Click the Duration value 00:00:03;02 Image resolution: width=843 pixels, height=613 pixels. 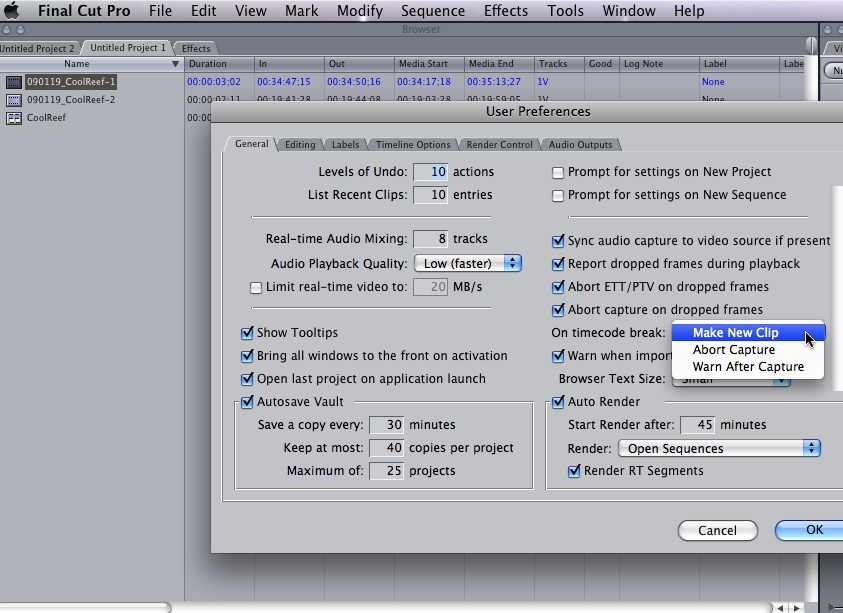pyautogui.click(x=214, y=82)
